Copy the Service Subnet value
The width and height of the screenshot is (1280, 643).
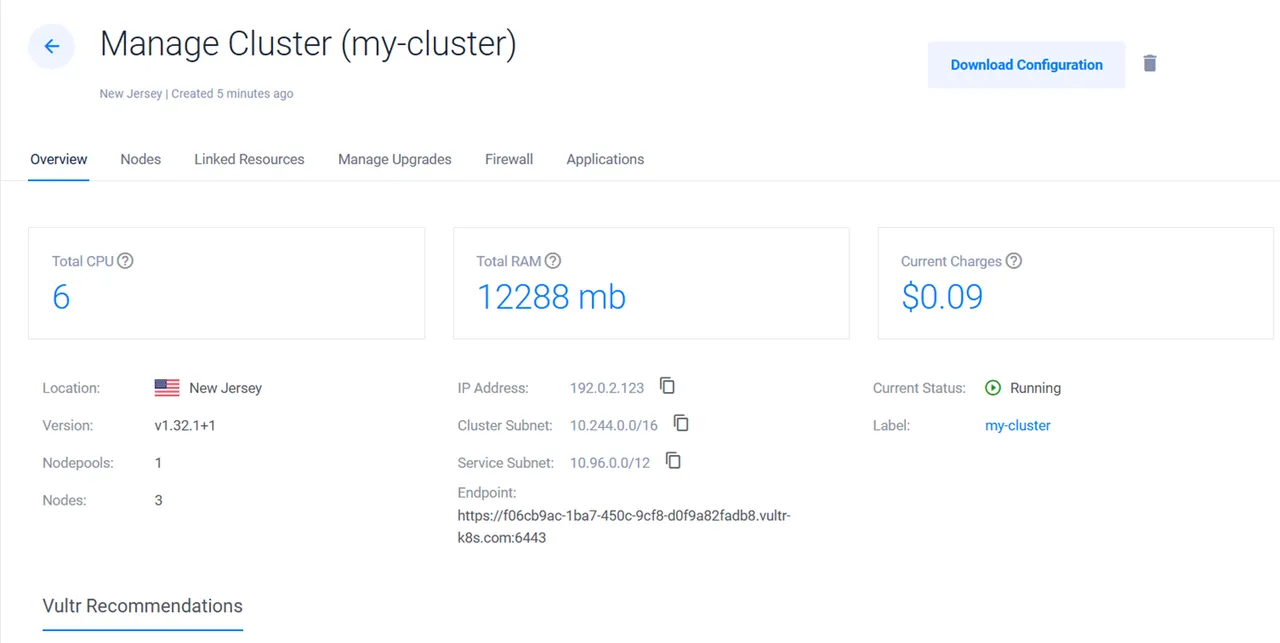[x=673, y=461]
